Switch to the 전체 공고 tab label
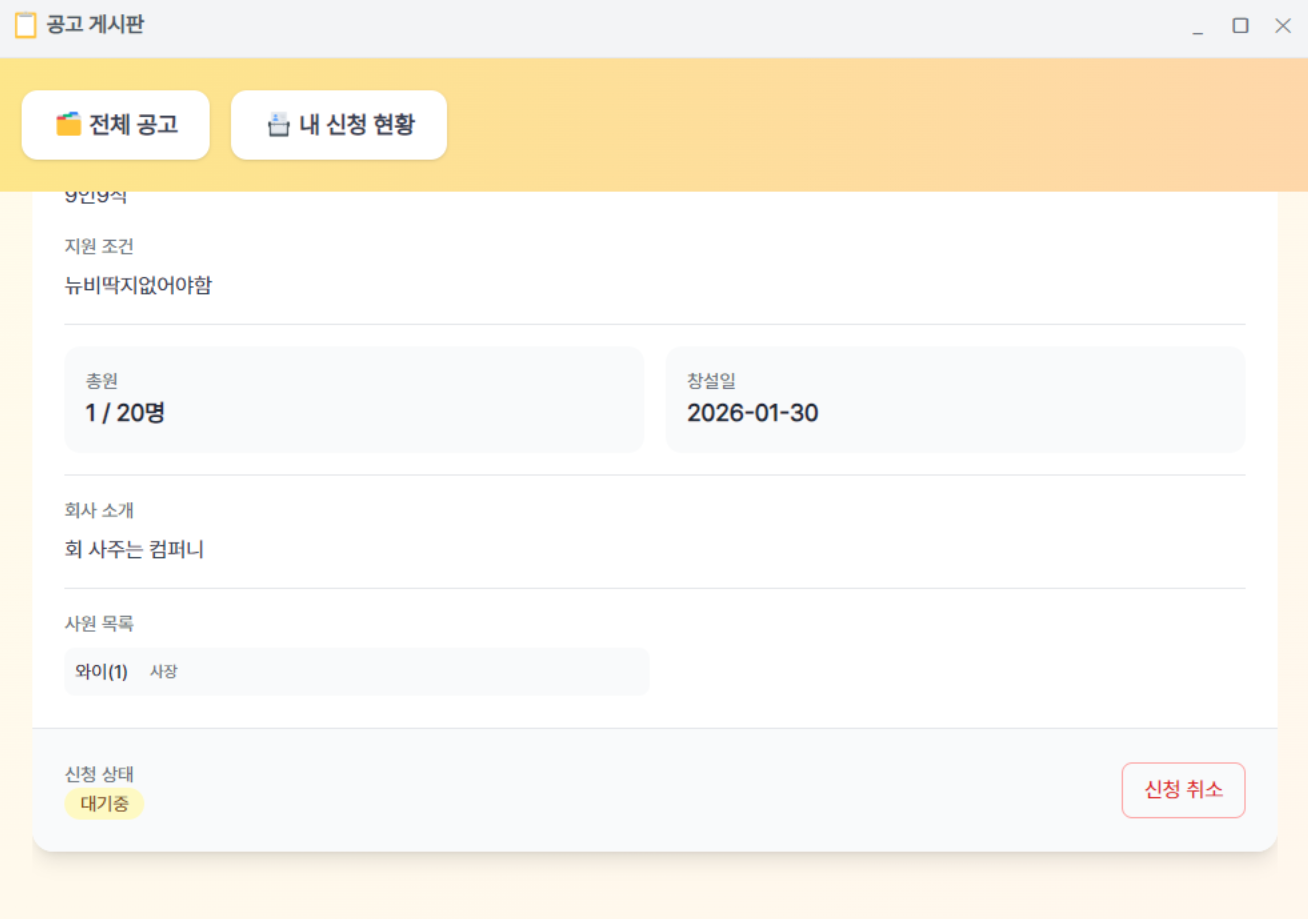 [133, 125]
